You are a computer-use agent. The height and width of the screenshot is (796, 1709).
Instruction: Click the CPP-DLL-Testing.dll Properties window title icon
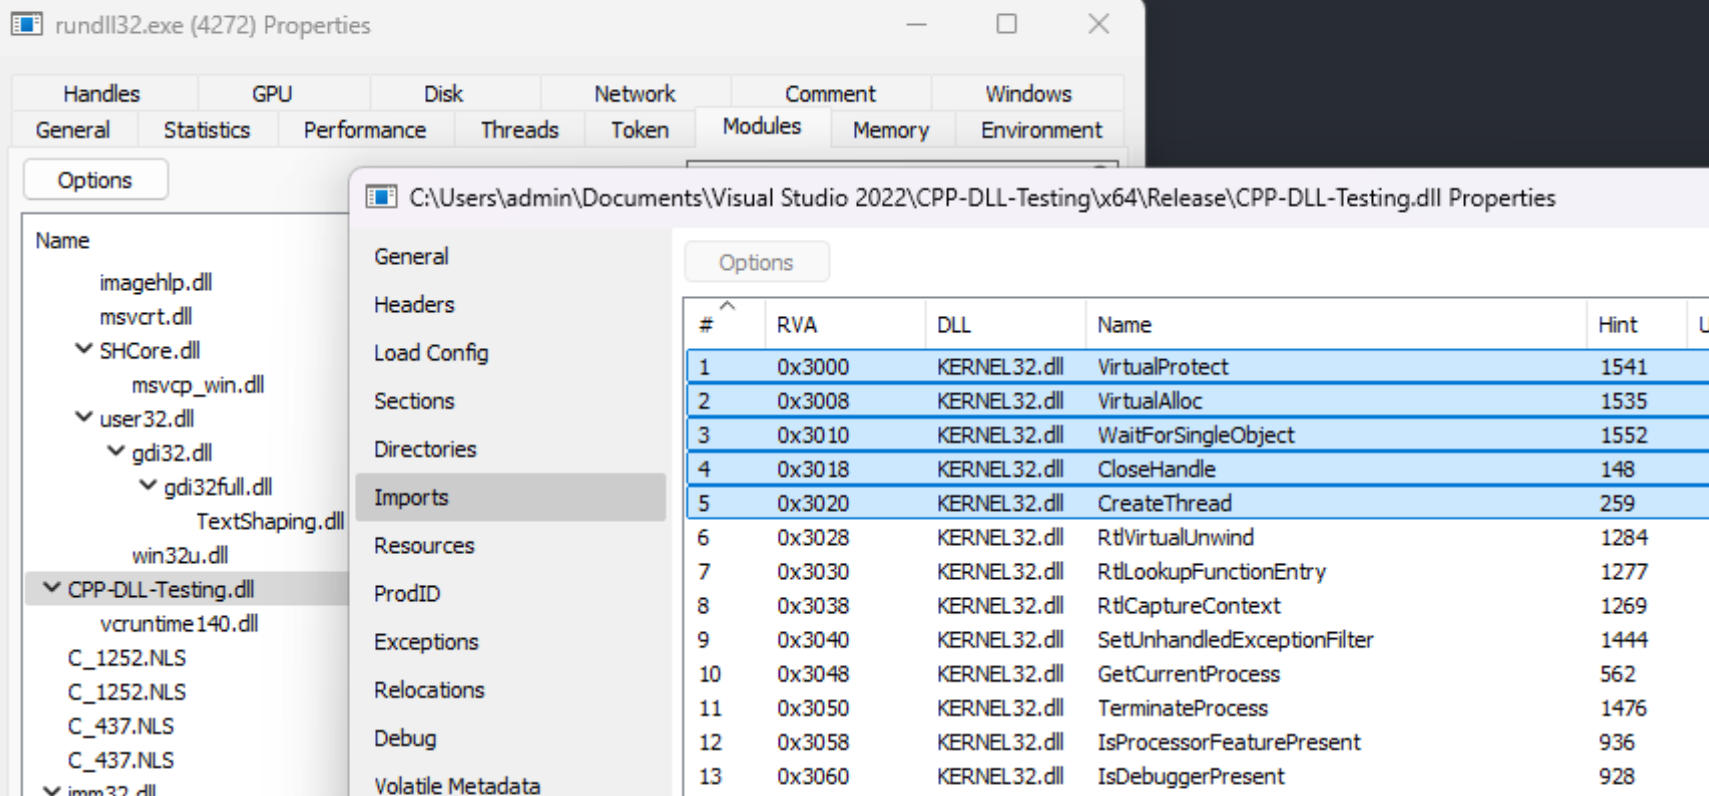(x=381, y=197)
